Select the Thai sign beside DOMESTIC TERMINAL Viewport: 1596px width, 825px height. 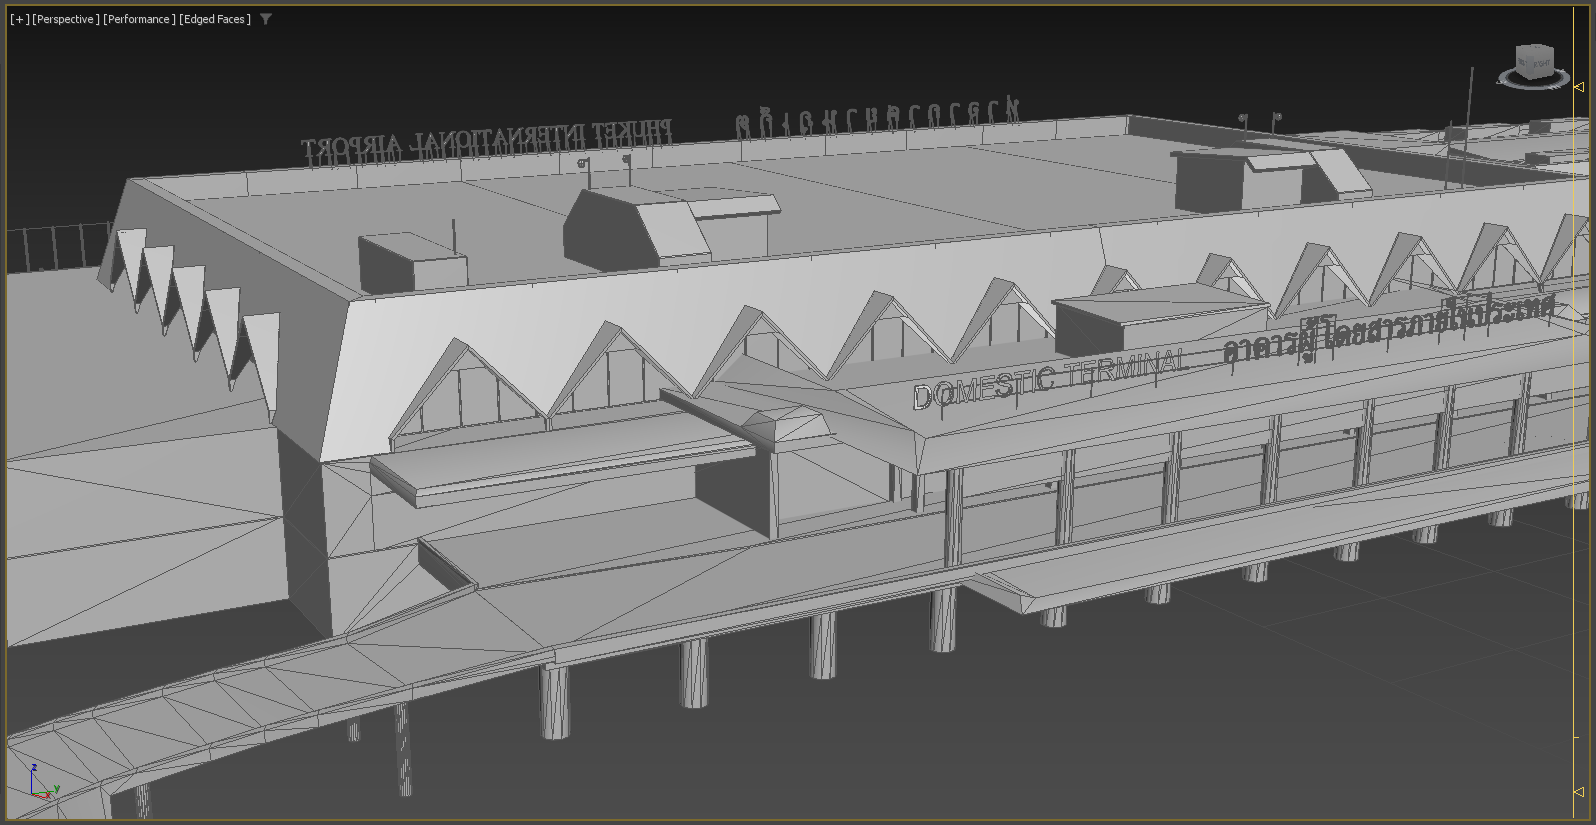[1388, 330]
